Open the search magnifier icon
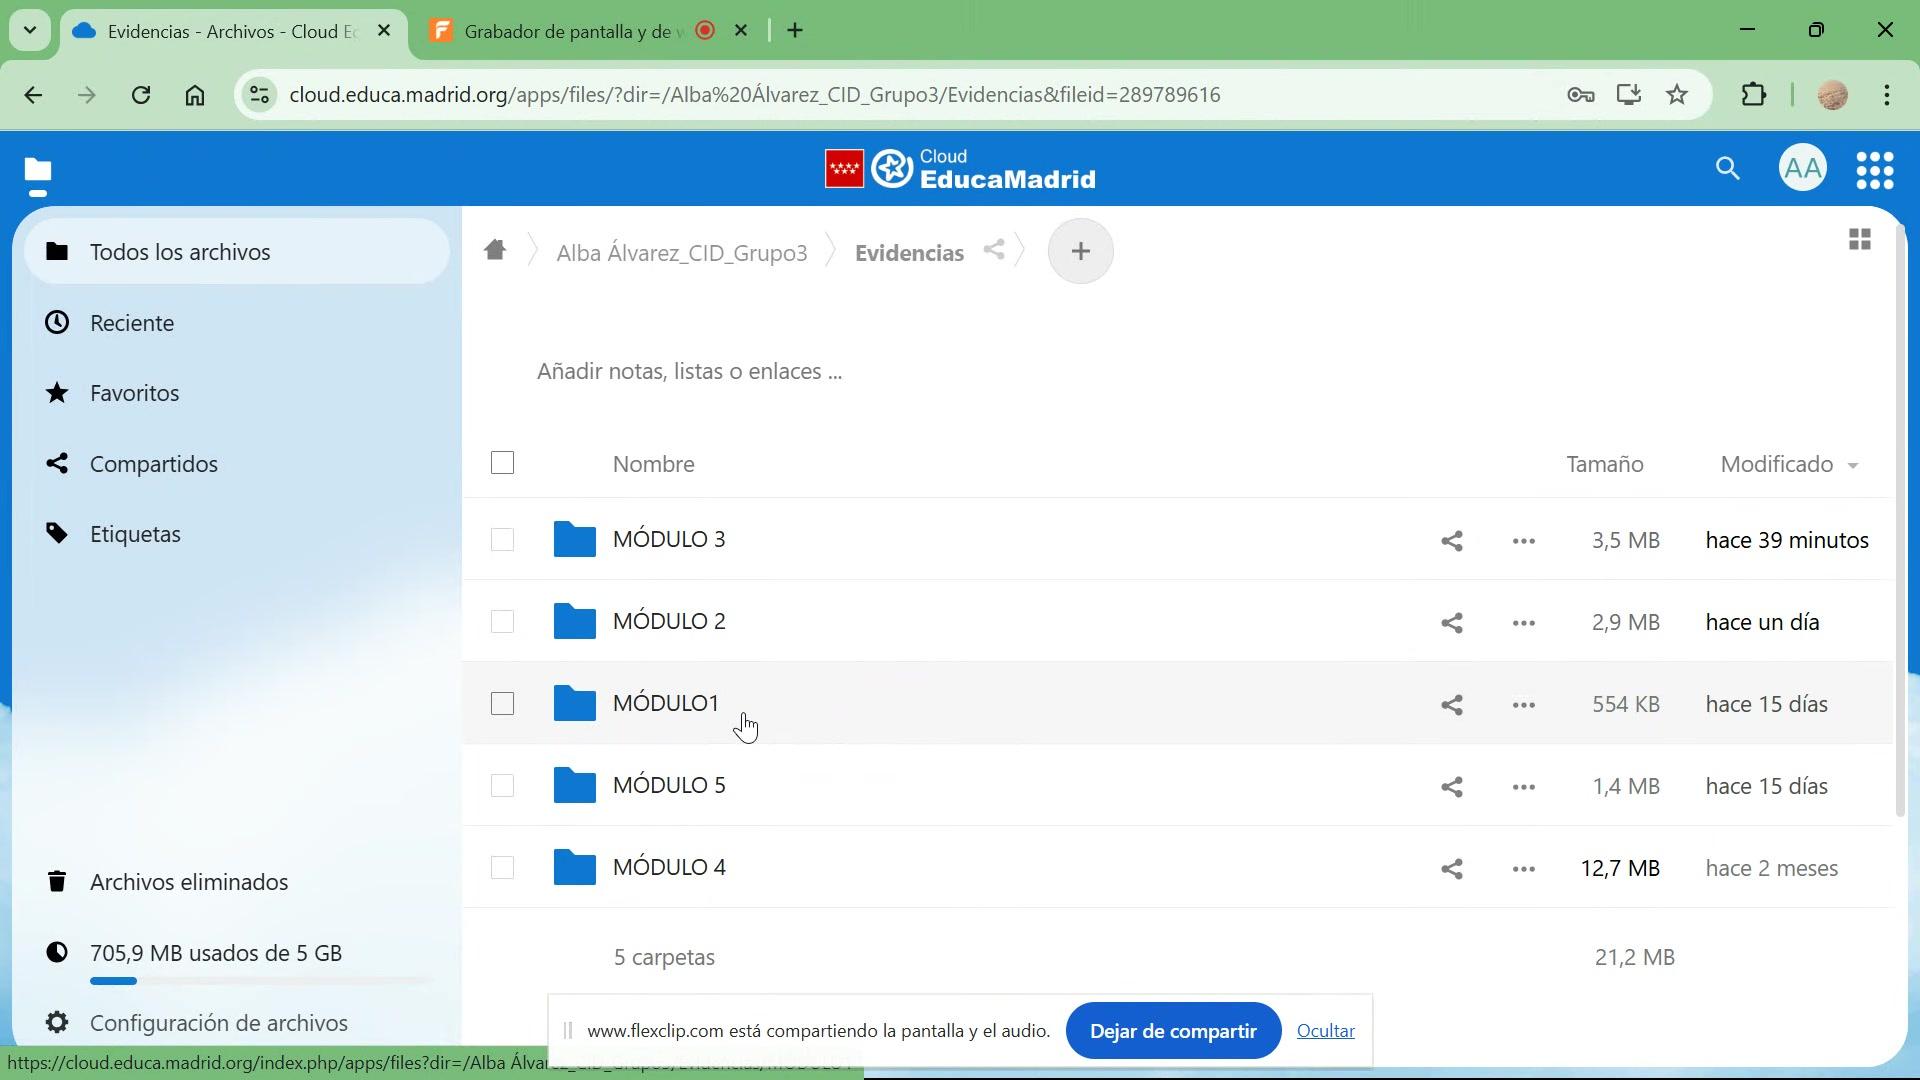This screenshot has height=1080, width=1920. click(1727, 169)
